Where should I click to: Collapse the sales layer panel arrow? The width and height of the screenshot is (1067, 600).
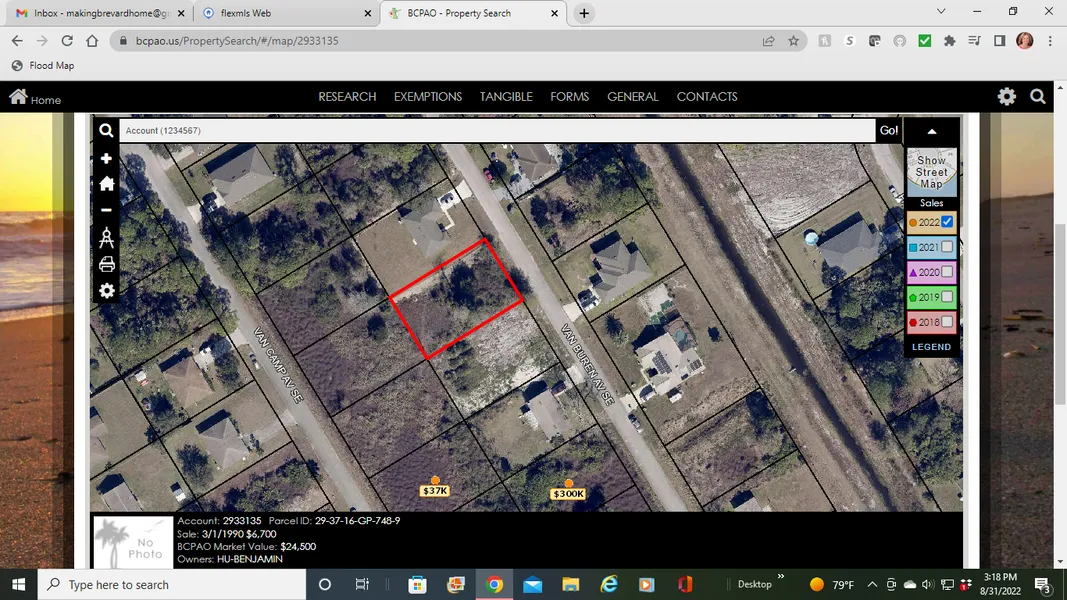pyautogui.click(x=932, y=131)
